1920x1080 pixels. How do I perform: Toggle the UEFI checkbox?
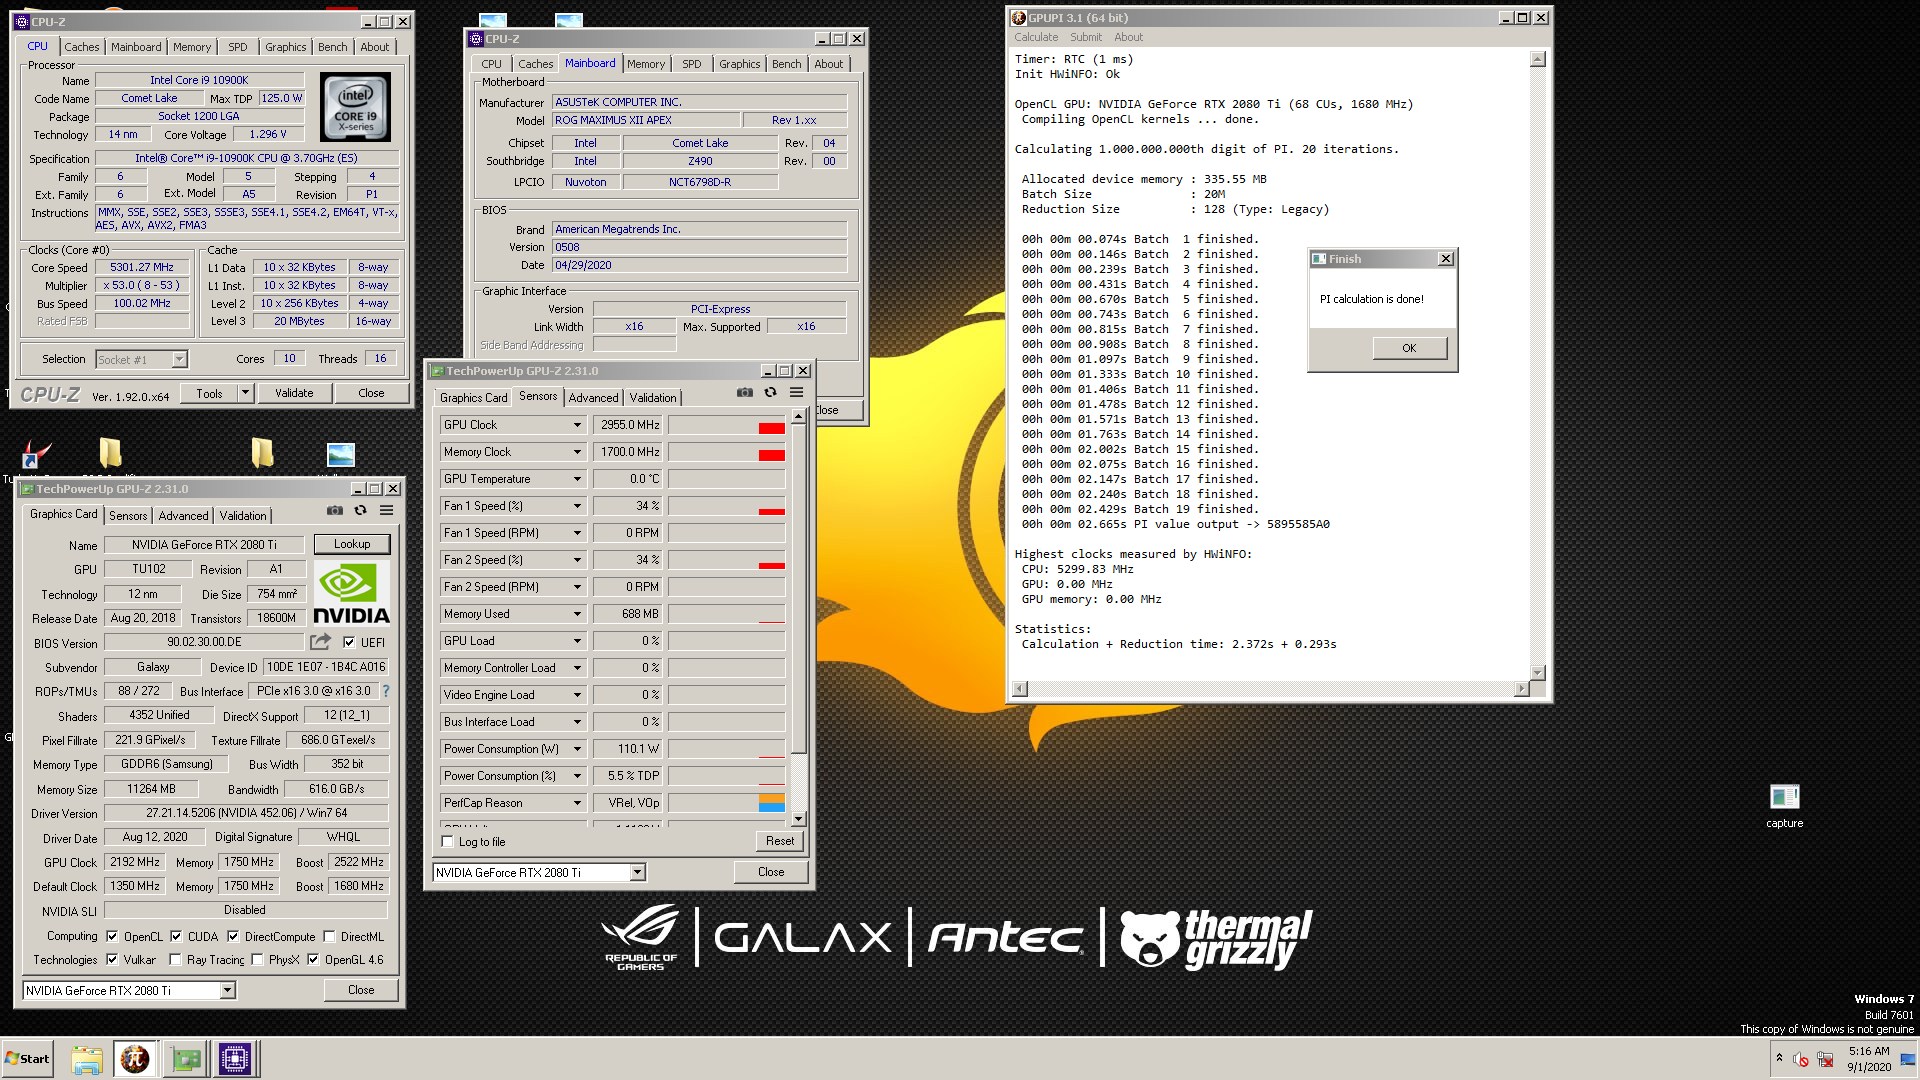(349, 642)
